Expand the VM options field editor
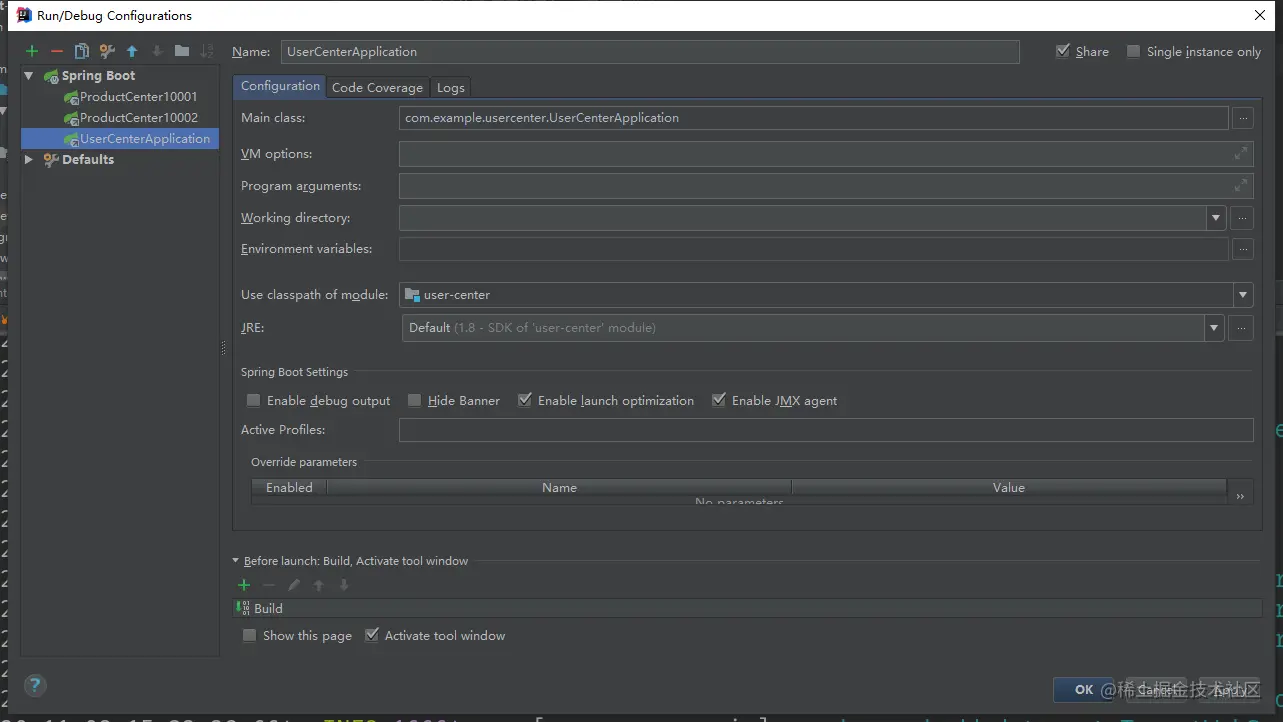This screenshot has height=722, width=1283. click(1240, 154)
